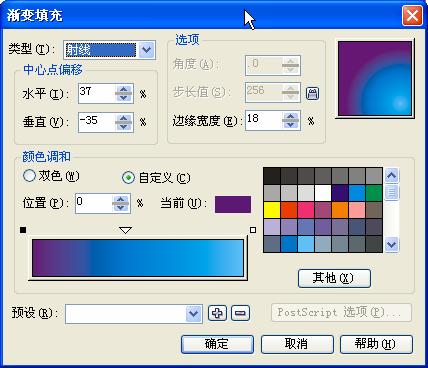Image resolution: width=428 pixels, height=368 pixels.
Task: Click the 位置 position field showing 0
Action: [x=93, y=203]
